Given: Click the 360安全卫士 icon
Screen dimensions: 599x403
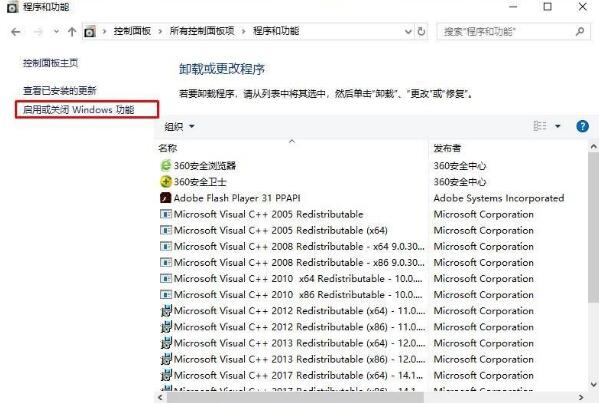Looking at the screenshot, I should point(165,182).
